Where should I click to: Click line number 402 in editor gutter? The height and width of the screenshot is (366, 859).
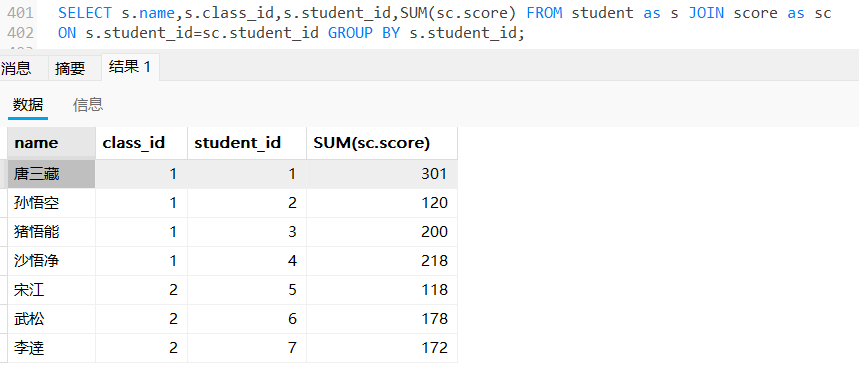pyautogui.click(x=20, y=33)
